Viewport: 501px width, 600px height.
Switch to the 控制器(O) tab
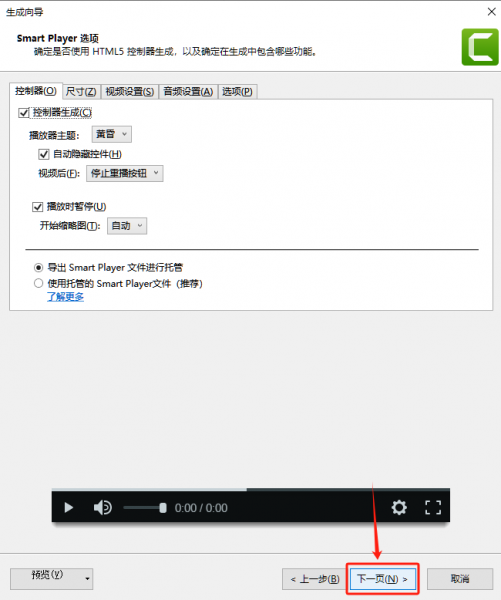pos(36,91)
